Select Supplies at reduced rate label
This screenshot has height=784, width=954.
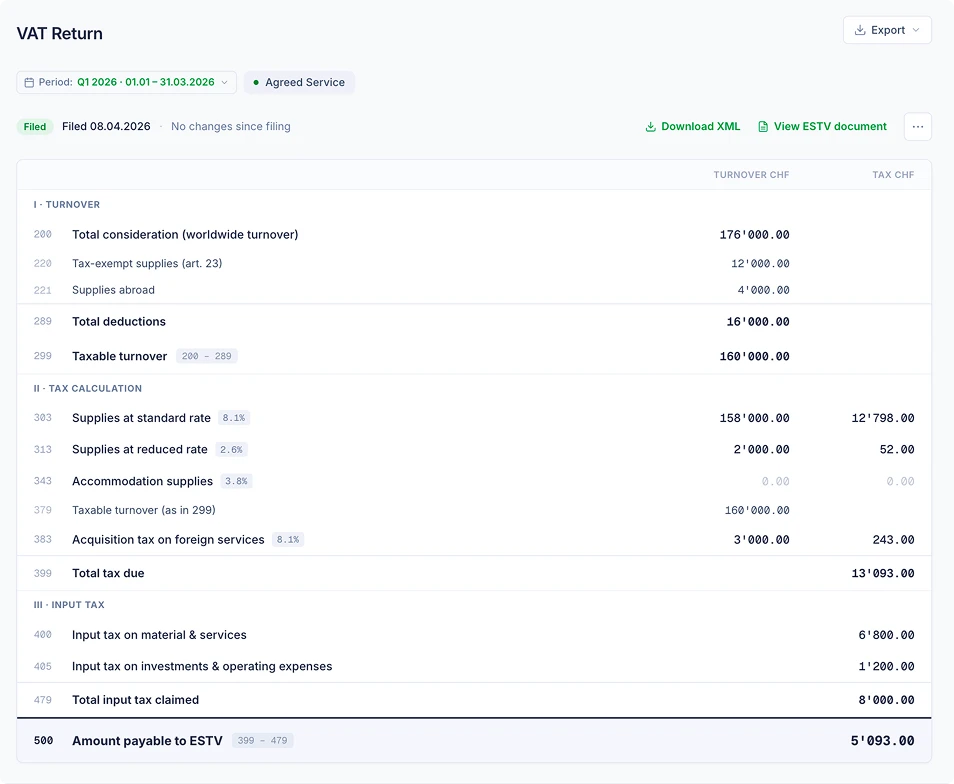pos(139,449)
